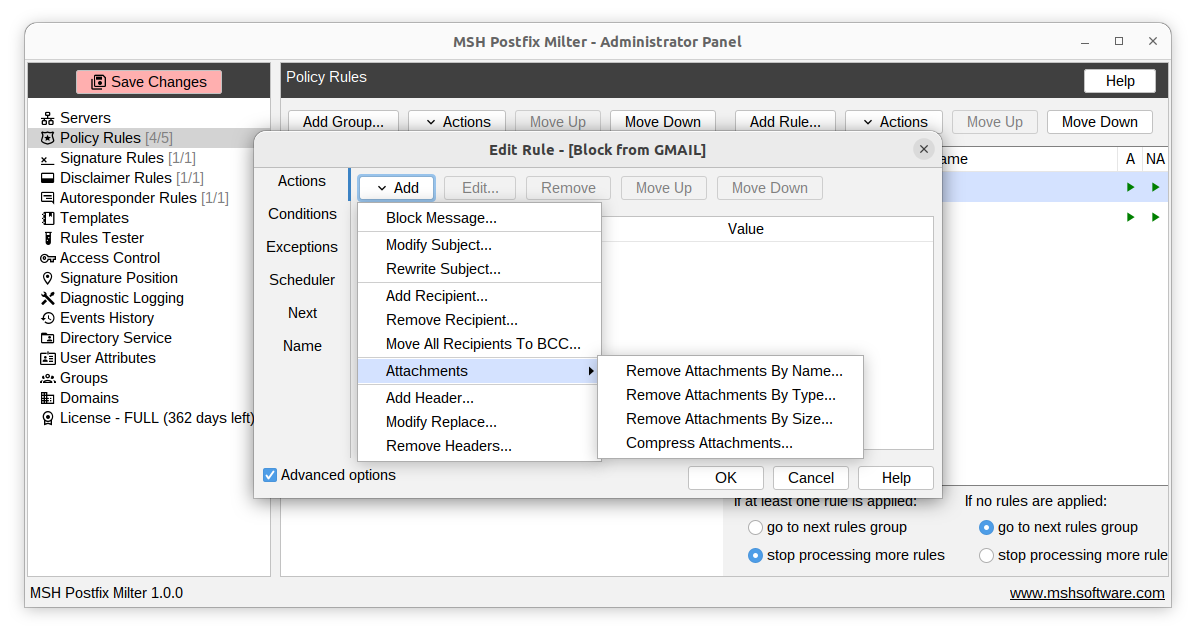Switch to the Actions tab in dialog
Viewport: 1191px width, 632px height.
(x=302, y=181)
